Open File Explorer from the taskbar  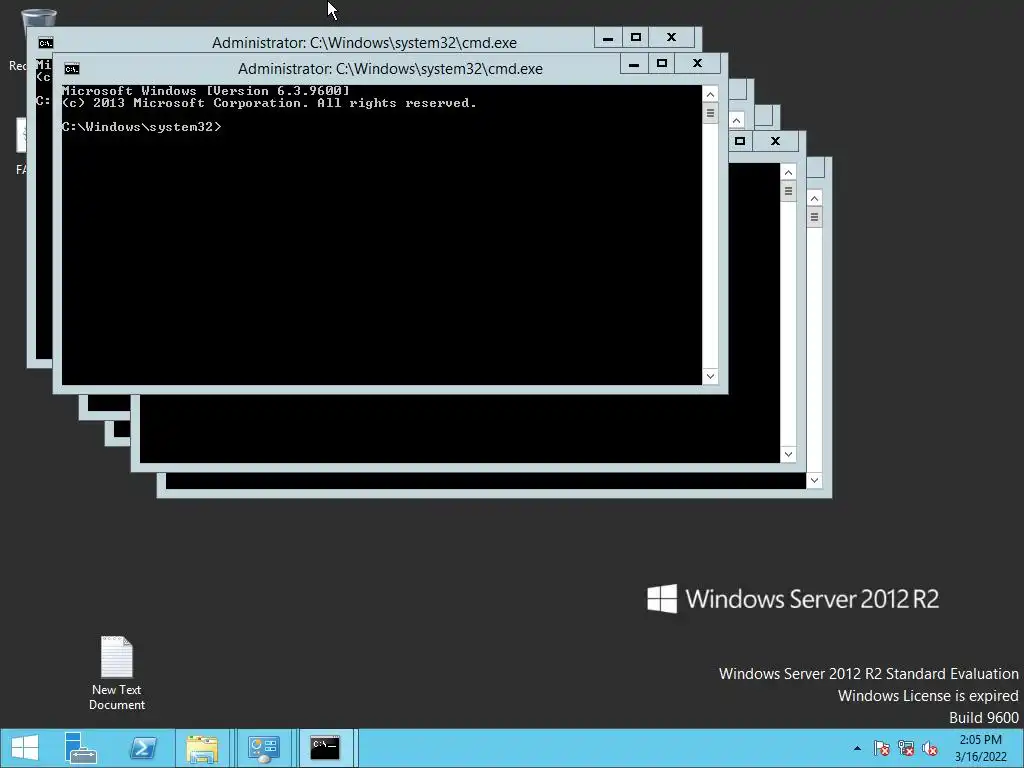coord(202,748)
